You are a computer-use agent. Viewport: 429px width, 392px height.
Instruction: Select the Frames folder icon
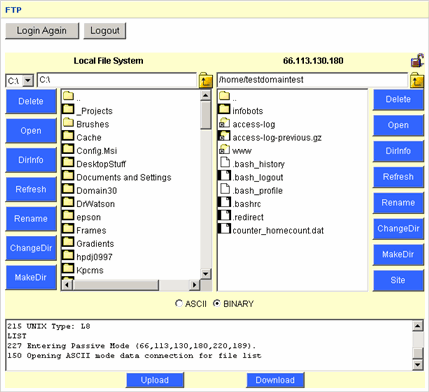tap(68, 229)
